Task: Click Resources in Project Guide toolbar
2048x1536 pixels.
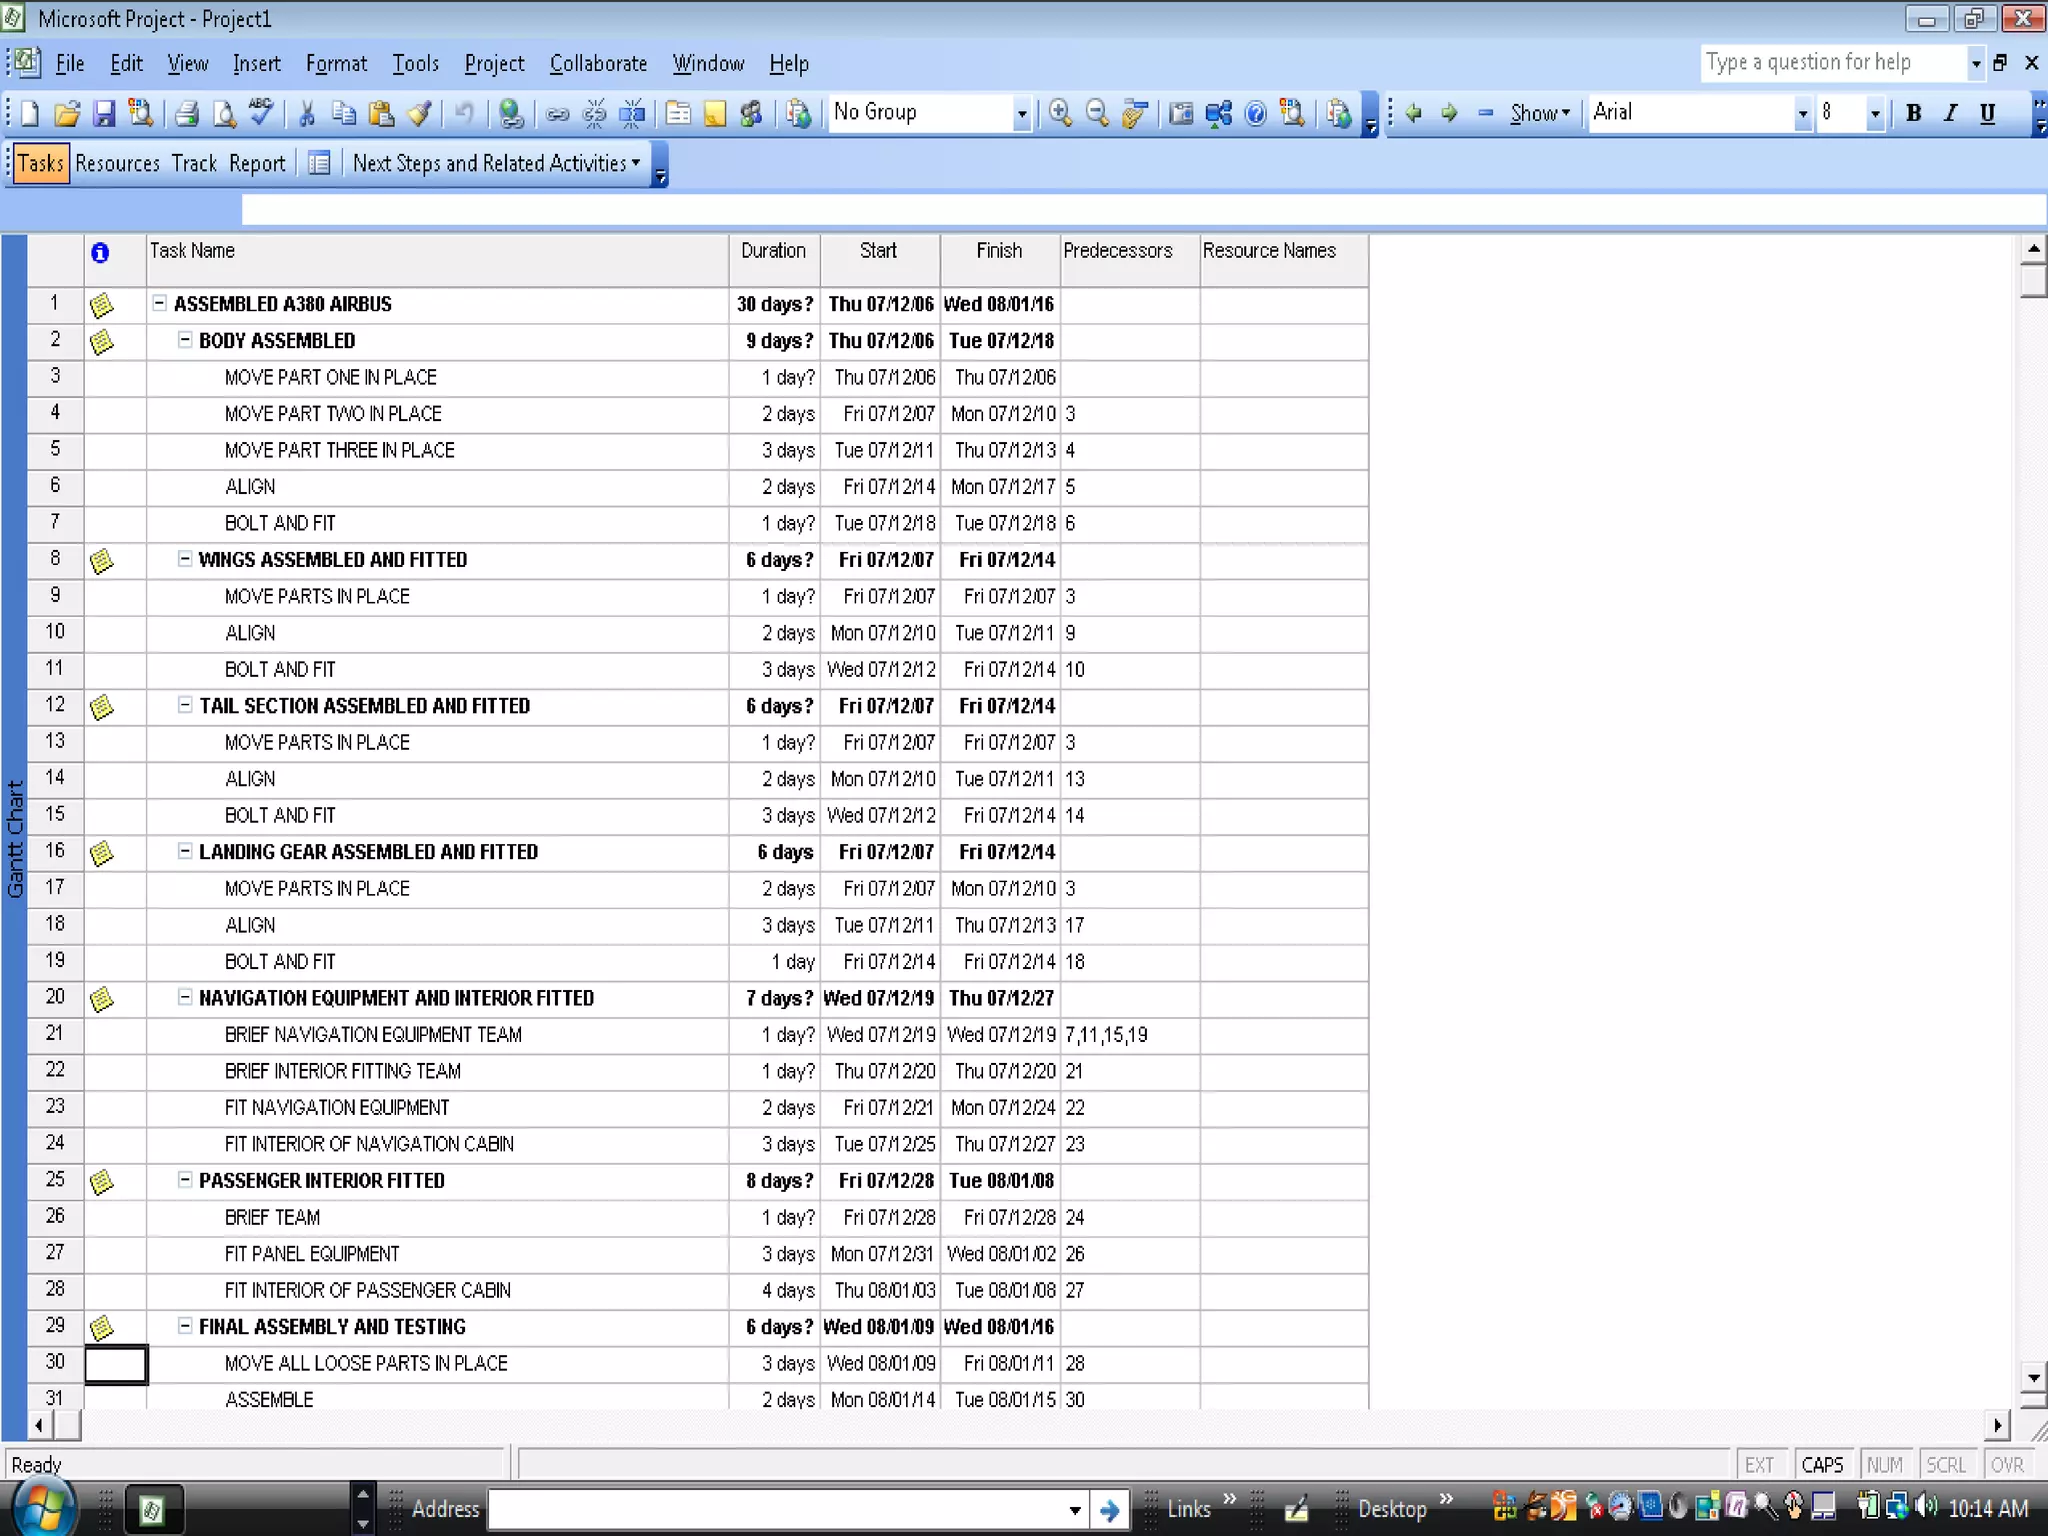Action: (x=117, y=164)
